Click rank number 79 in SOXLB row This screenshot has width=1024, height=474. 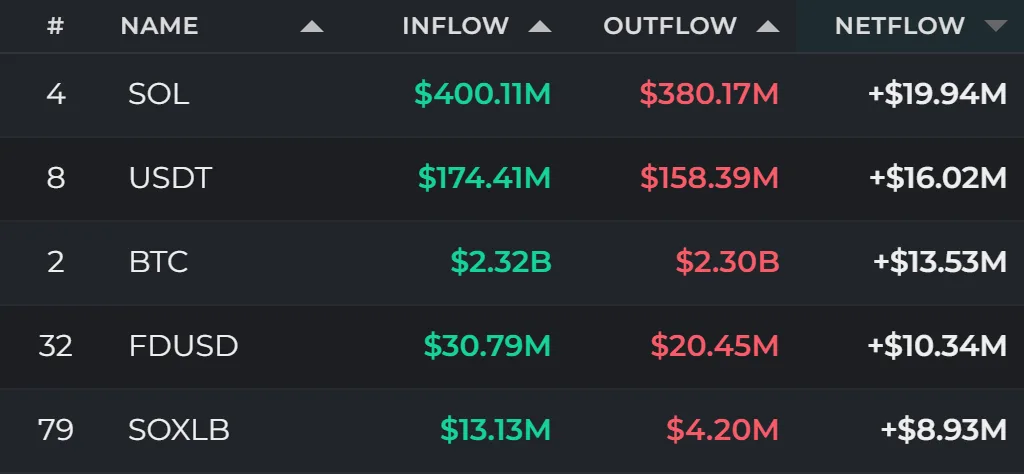(x=56, y=430)
